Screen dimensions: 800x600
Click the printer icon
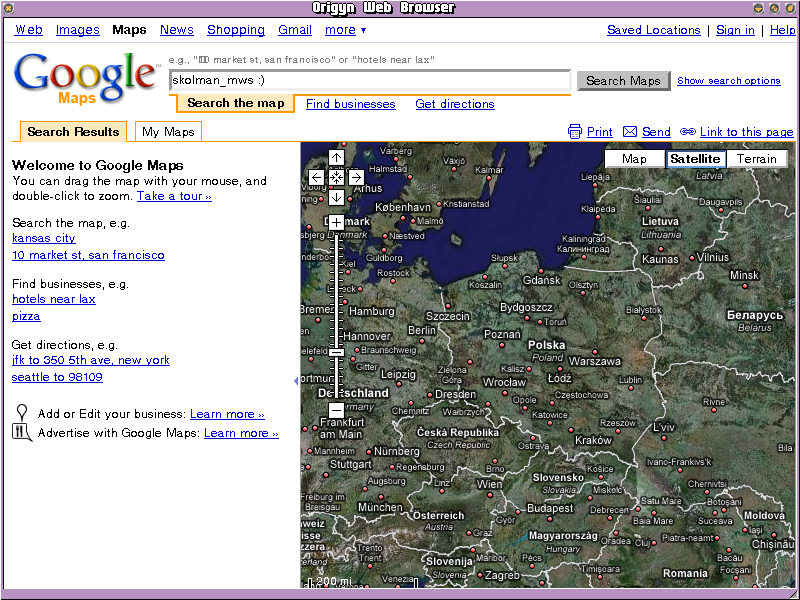click(575, 132)
